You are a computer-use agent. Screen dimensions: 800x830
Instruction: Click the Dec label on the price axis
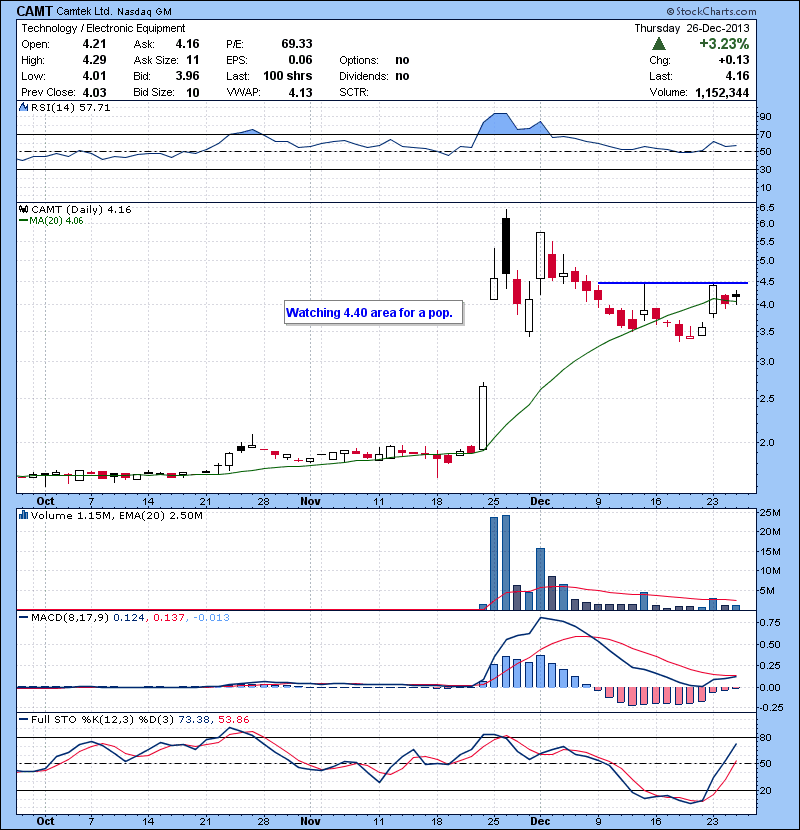(x=540, y=501)
